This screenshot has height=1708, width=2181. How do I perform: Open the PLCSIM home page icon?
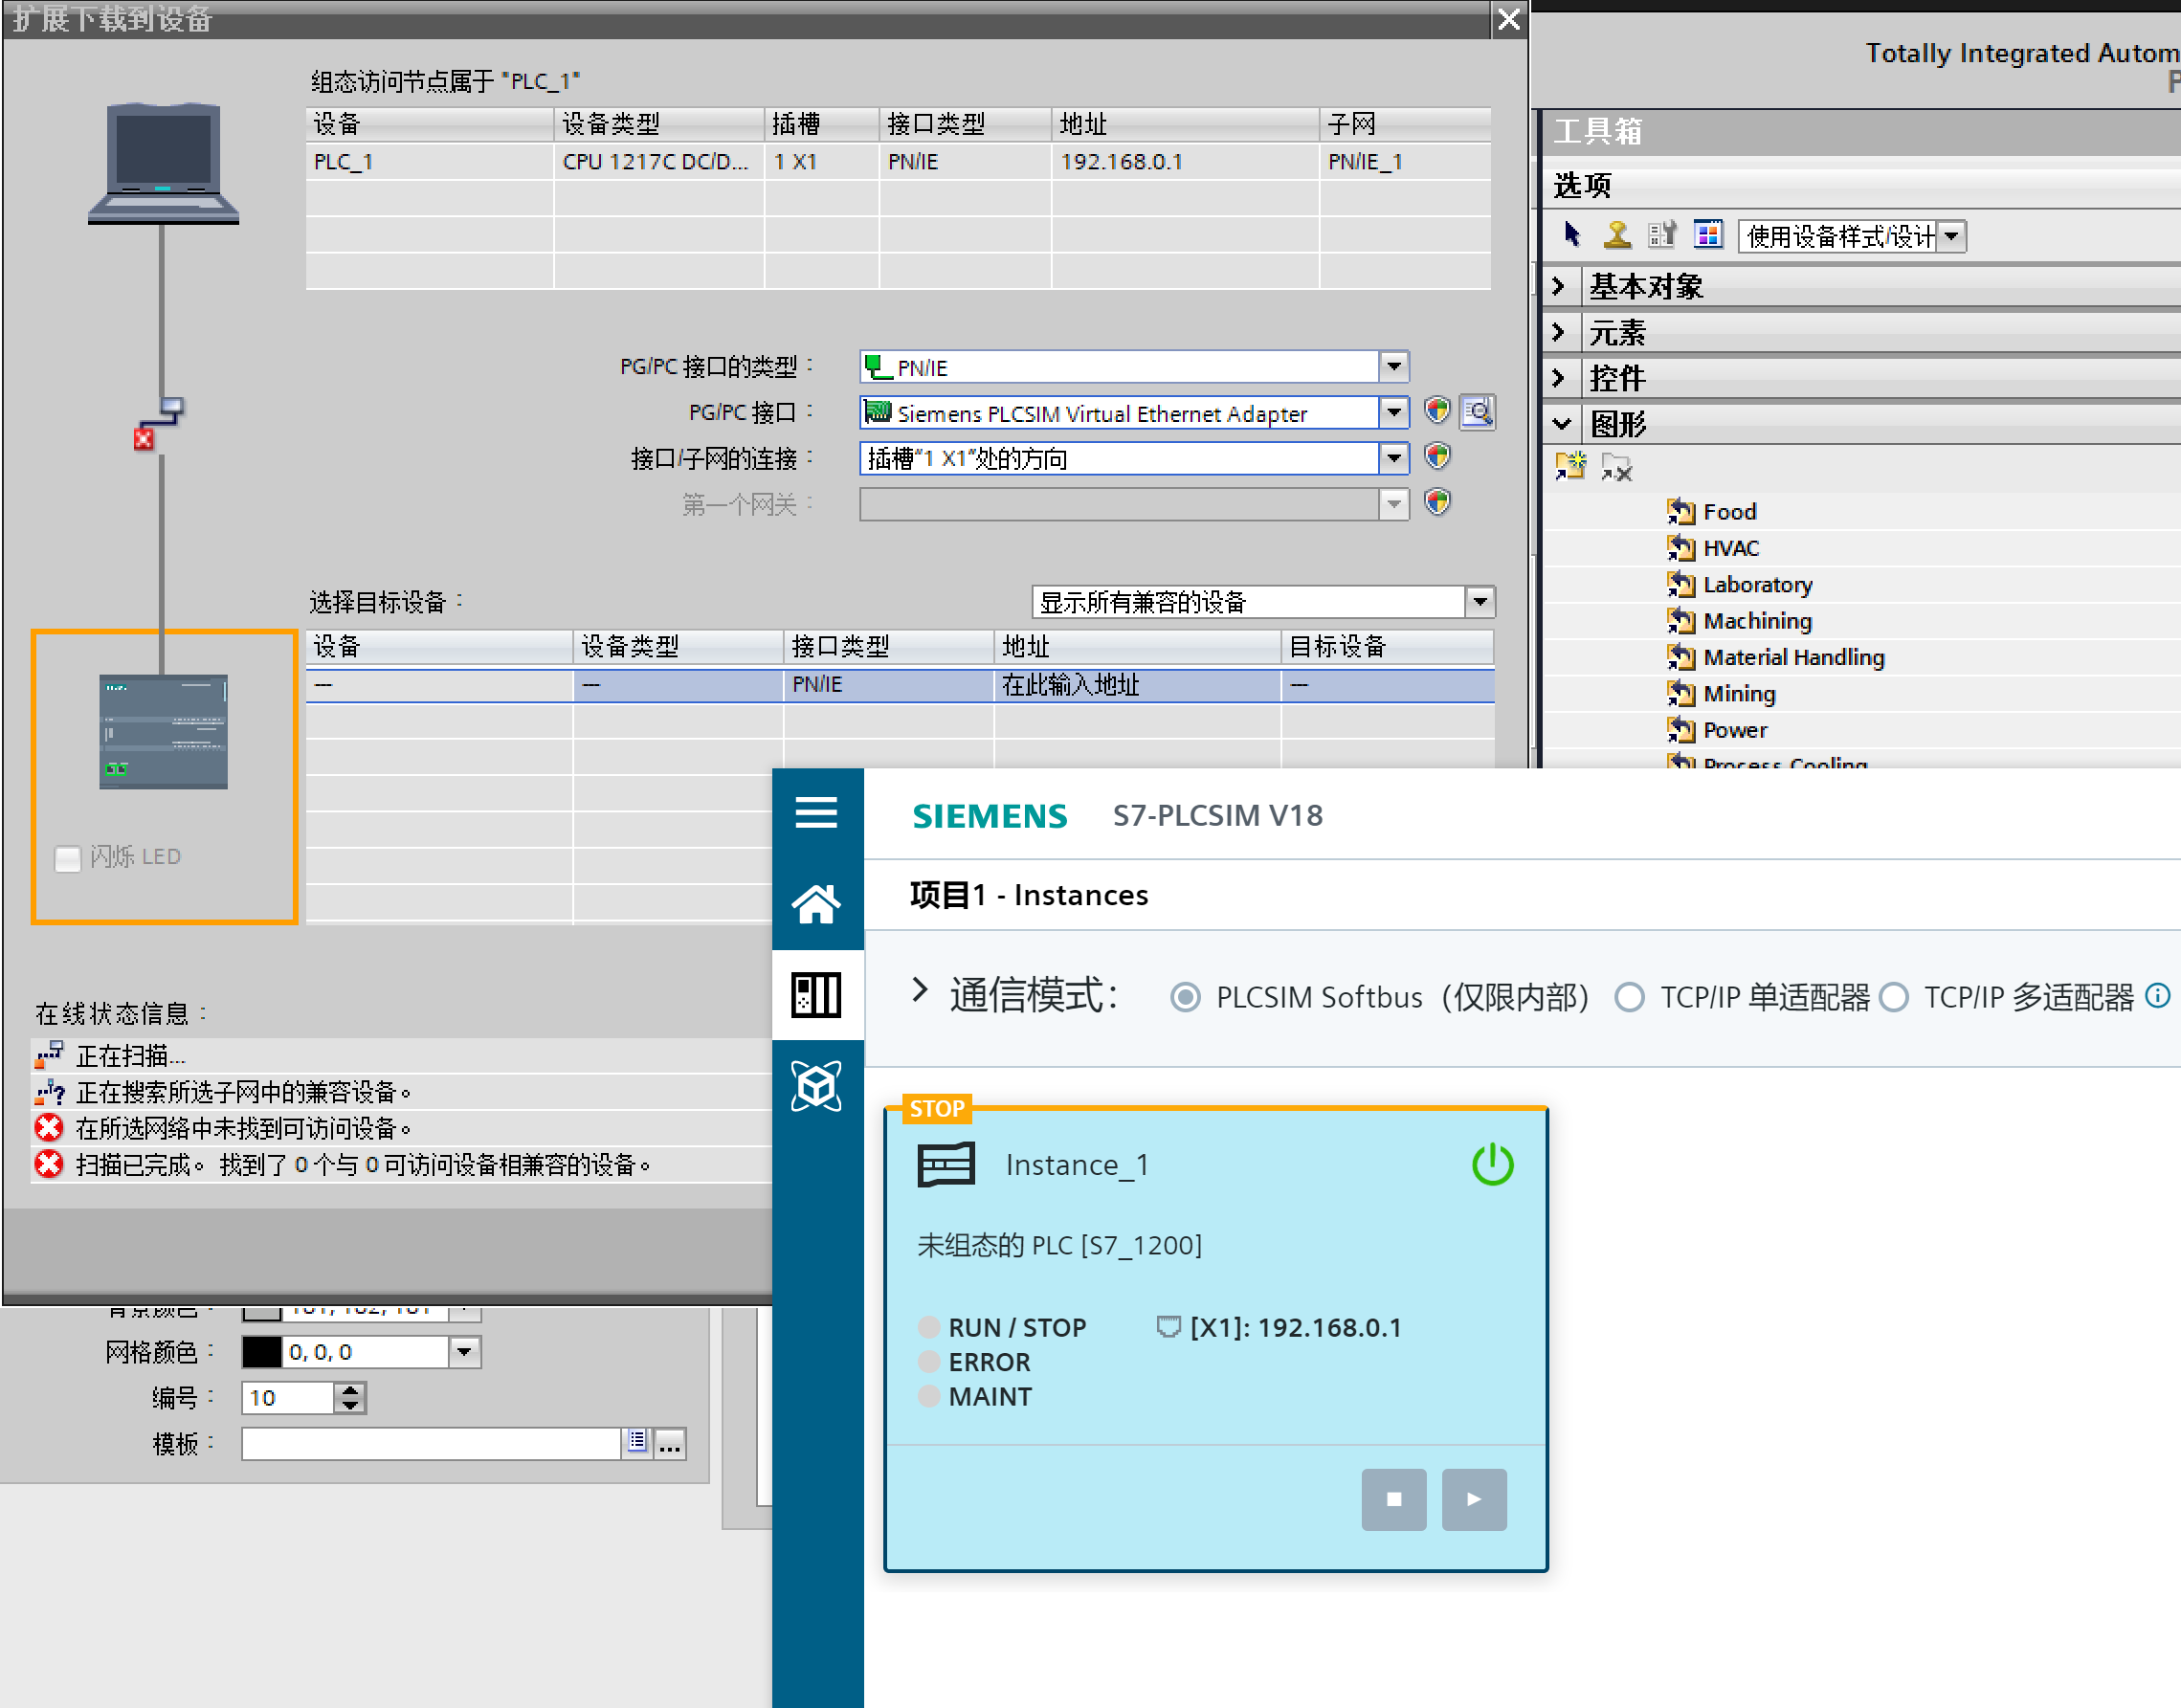coord(815,904)
